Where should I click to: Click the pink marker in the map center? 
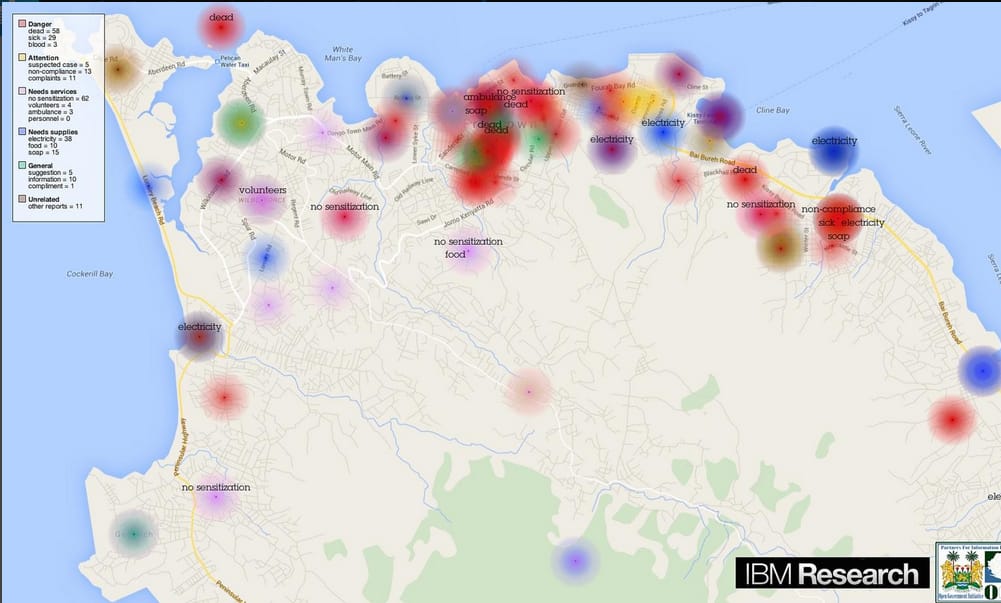pyautogui.click(x=529, y=391)
